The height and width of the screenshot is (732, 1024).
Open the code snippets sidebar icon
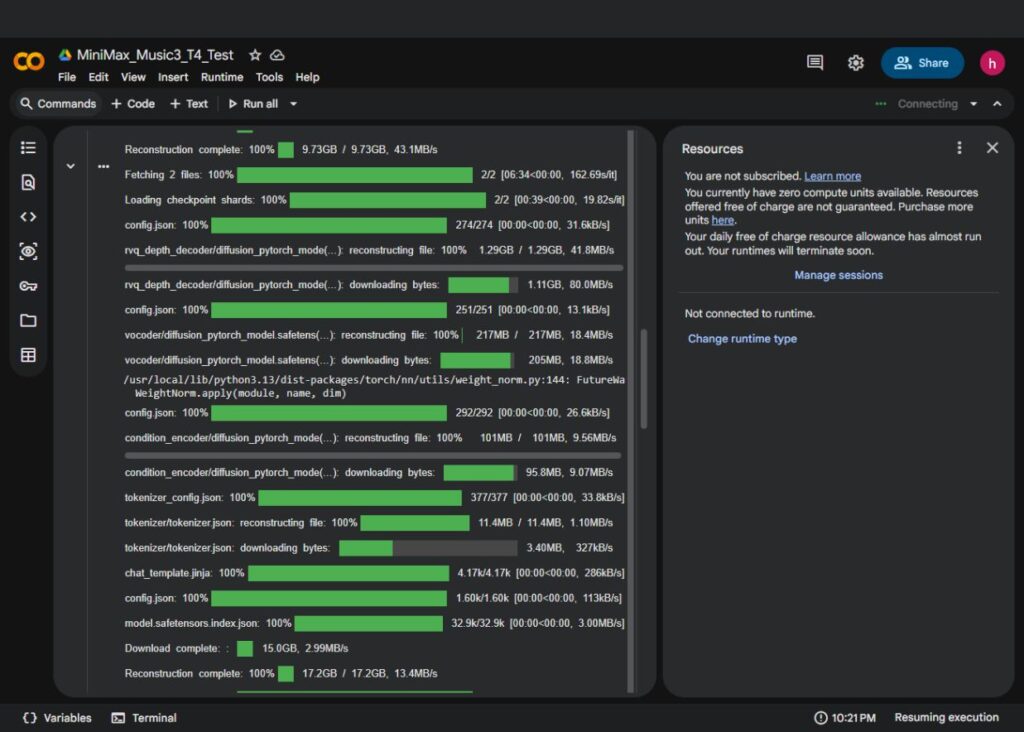coord(28,217)
